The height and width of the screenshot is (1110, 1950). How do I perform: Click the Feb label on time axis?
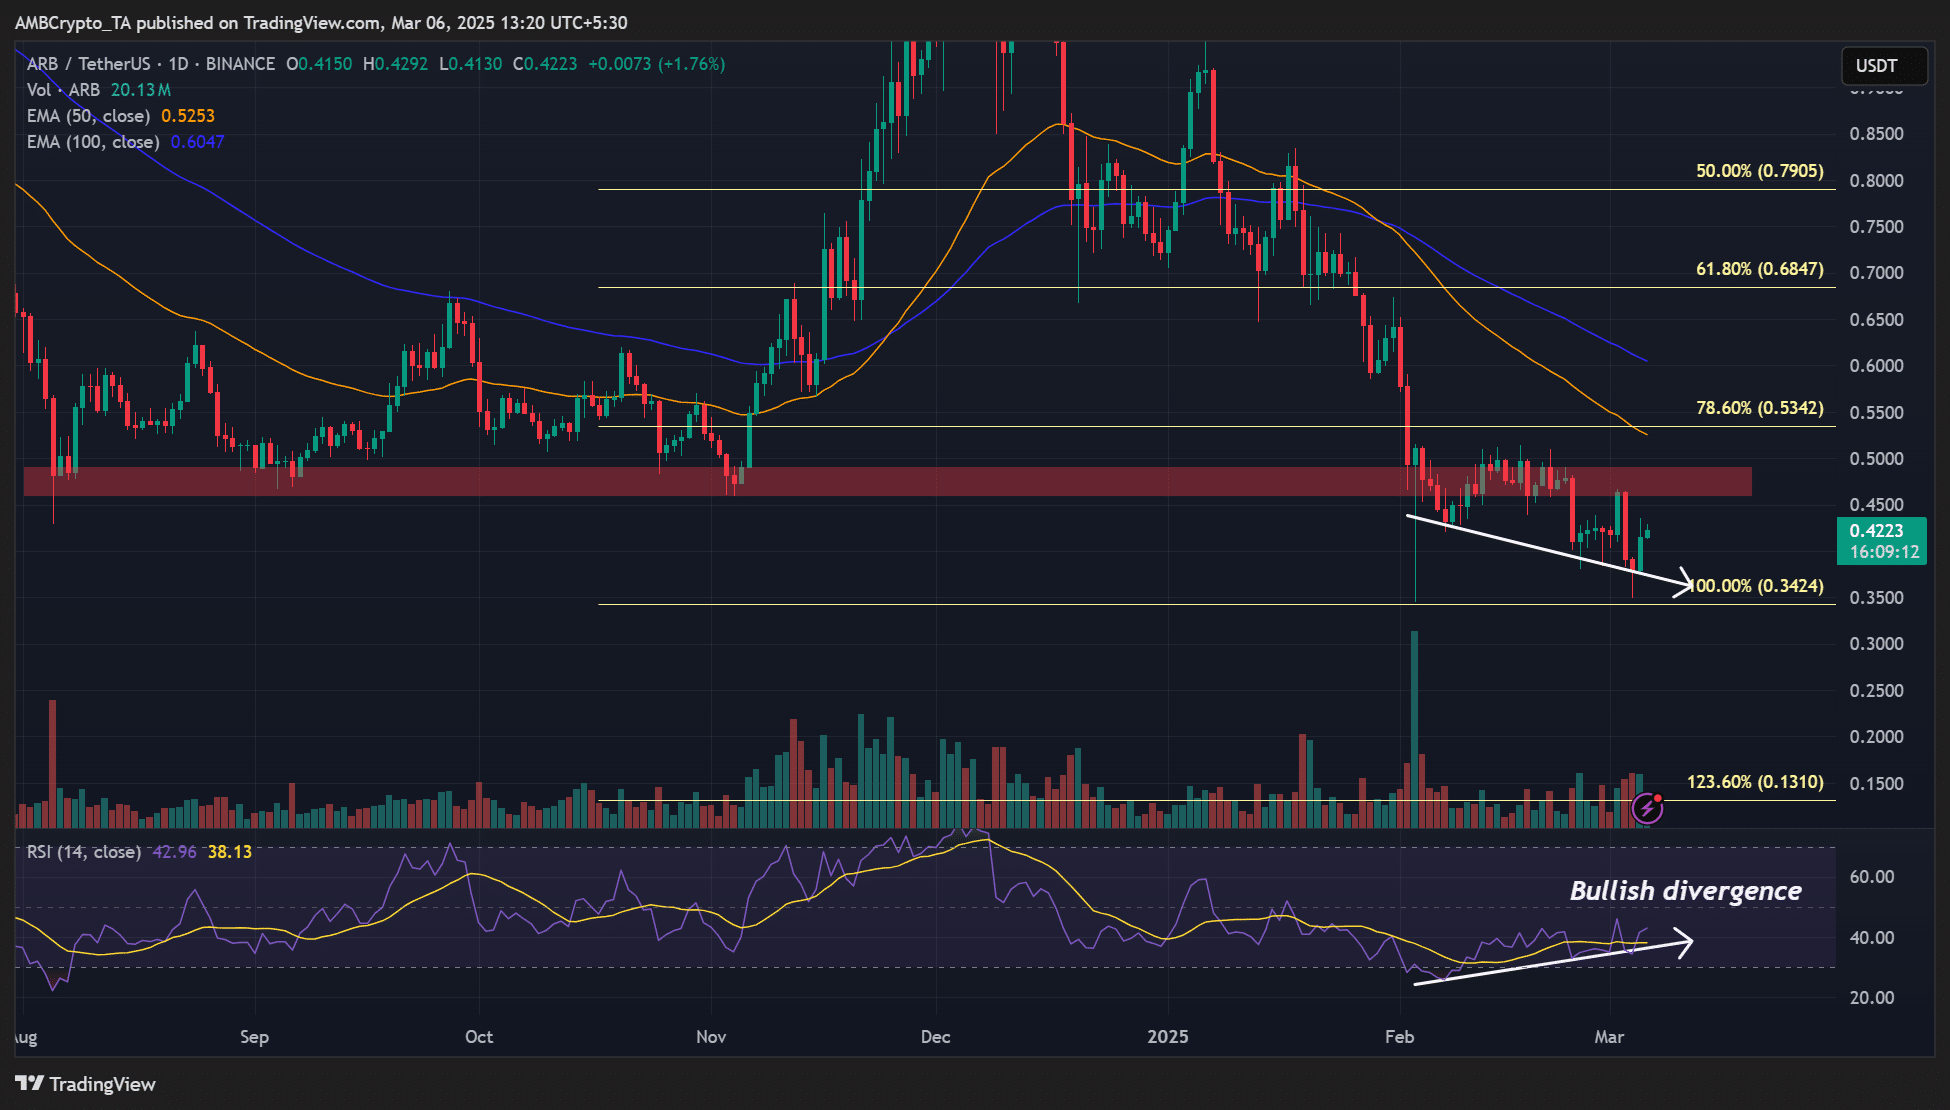pos(1399,1037)
